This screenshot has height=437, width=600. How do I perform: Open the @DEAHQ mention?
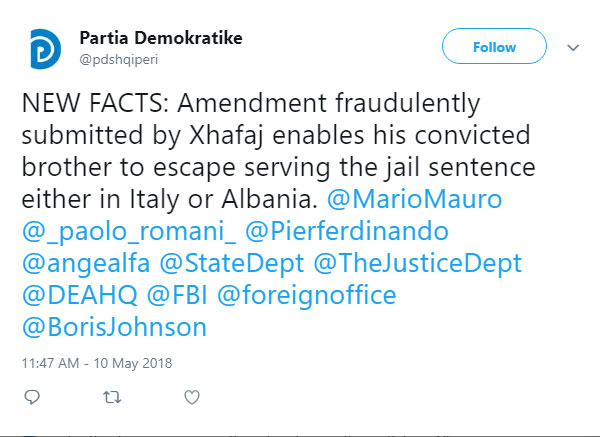click(x=71, y=296)
